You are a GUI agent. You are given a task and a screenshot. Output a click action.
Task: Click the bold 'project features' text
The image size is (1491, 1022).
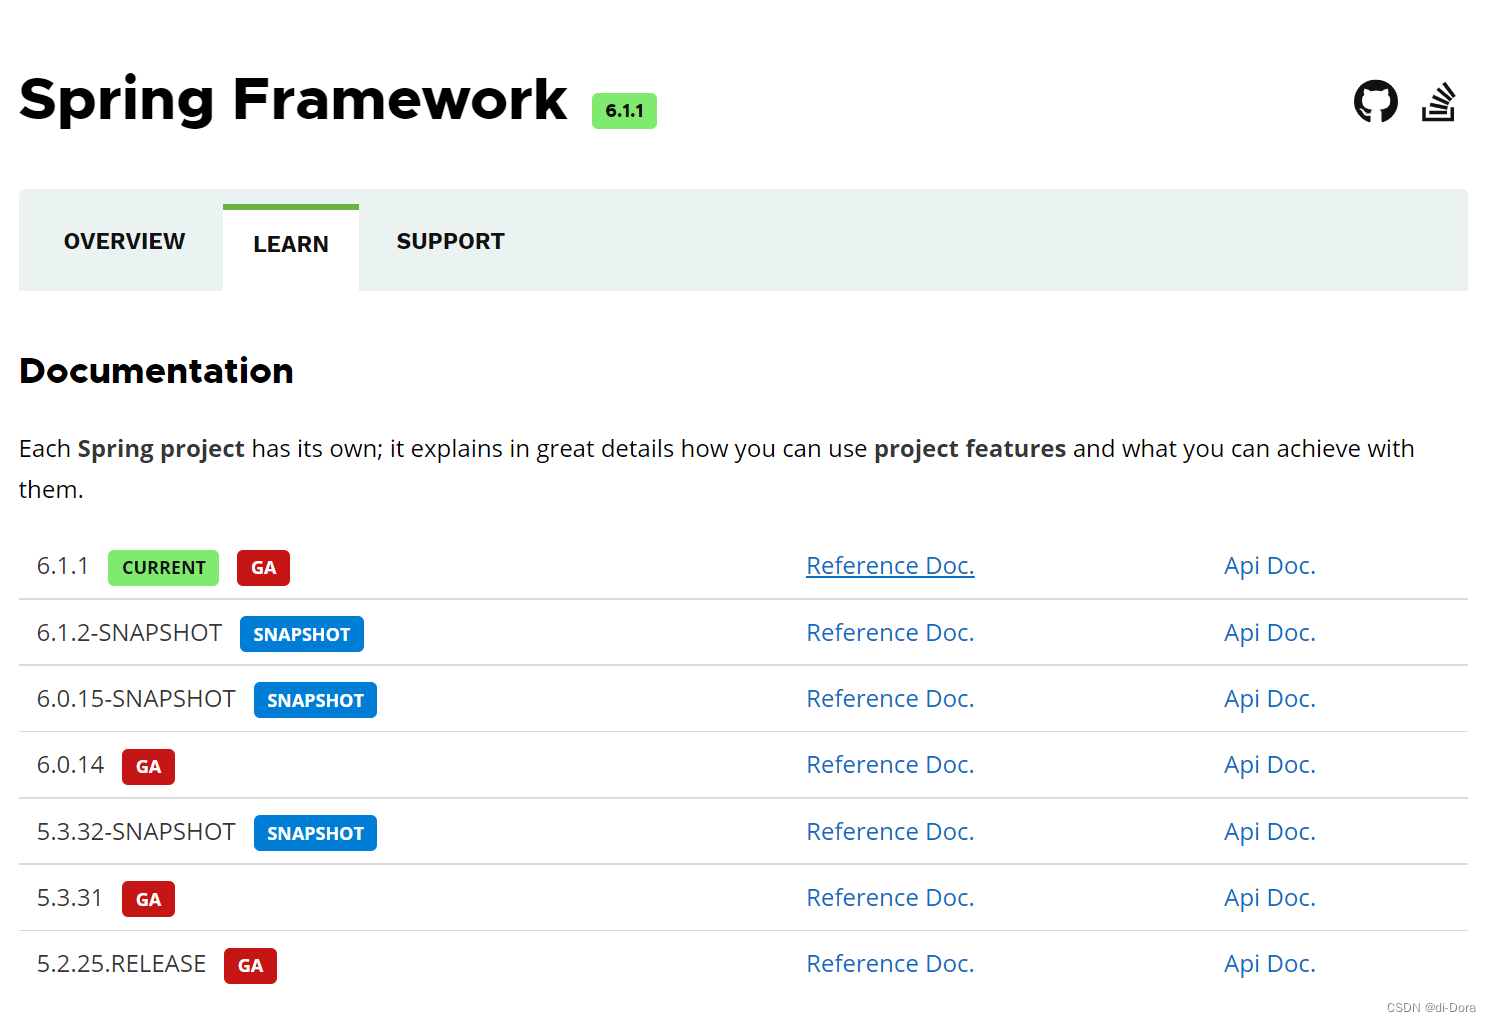click(970, 449)
